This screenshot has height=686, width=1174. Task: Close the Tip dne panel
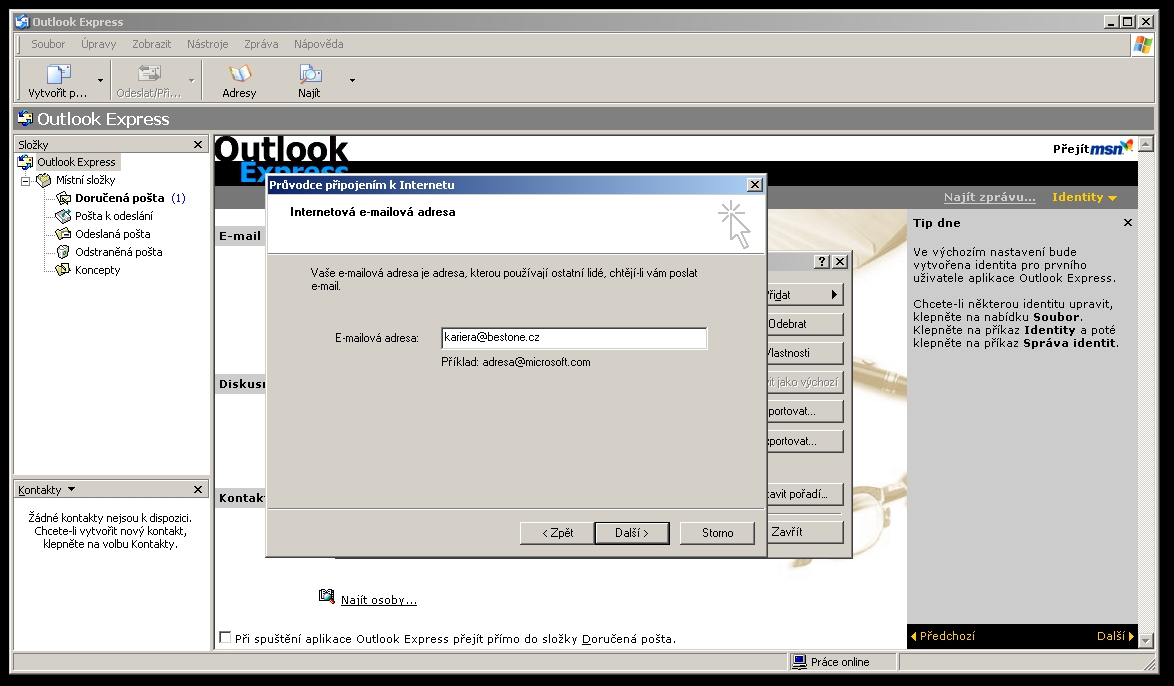point(1128,222)
